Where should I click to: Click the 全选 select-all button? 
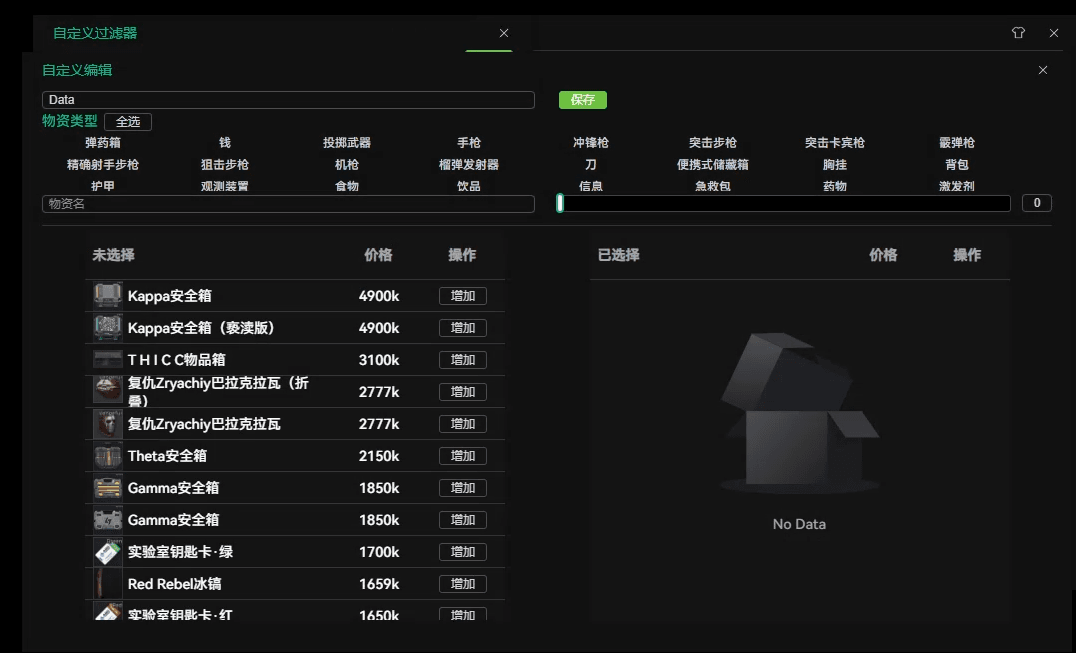(128, 122)
